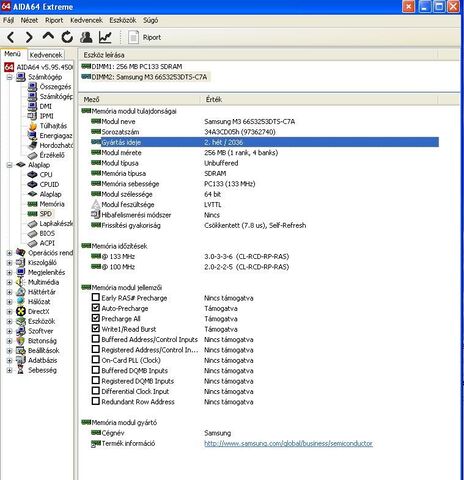Open the Érzékelő sensor icon
The image size is (464, 480).
(x=32, y=155)
